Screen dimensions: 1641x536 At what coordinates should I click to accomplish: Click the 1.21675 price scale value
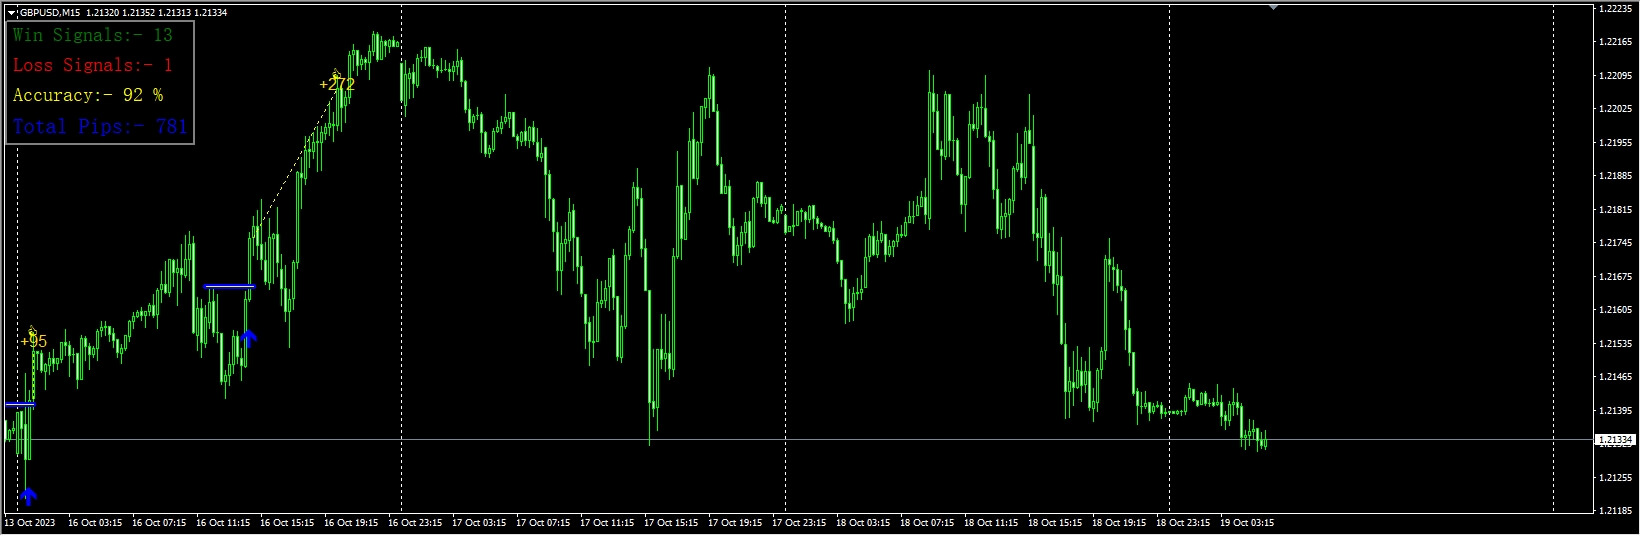click(1615, 277)
